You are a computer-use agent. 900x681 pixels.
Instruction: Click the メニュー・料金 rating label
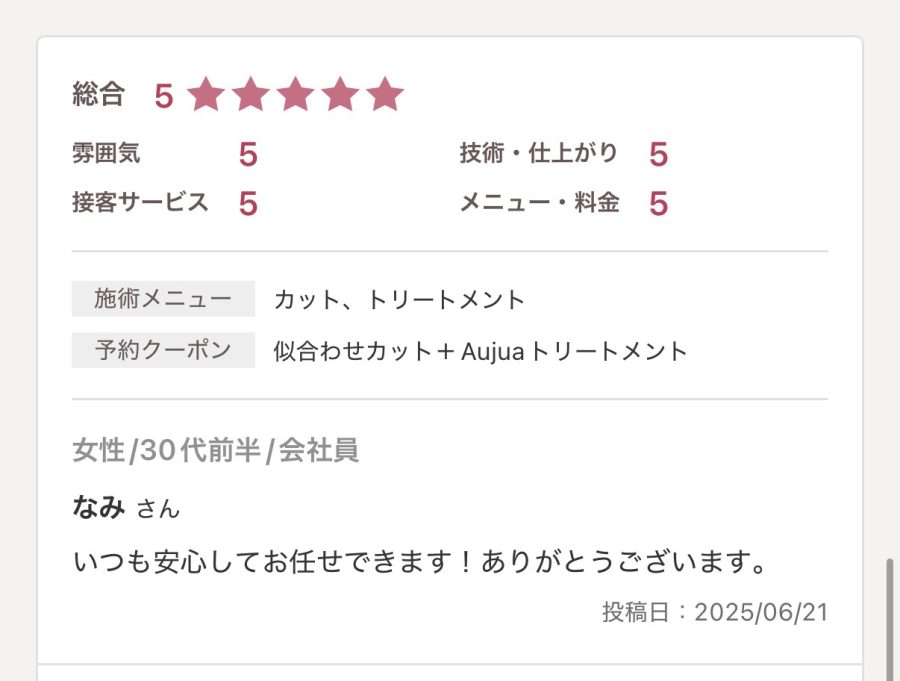pyautogui.click(x=539, y=203)
